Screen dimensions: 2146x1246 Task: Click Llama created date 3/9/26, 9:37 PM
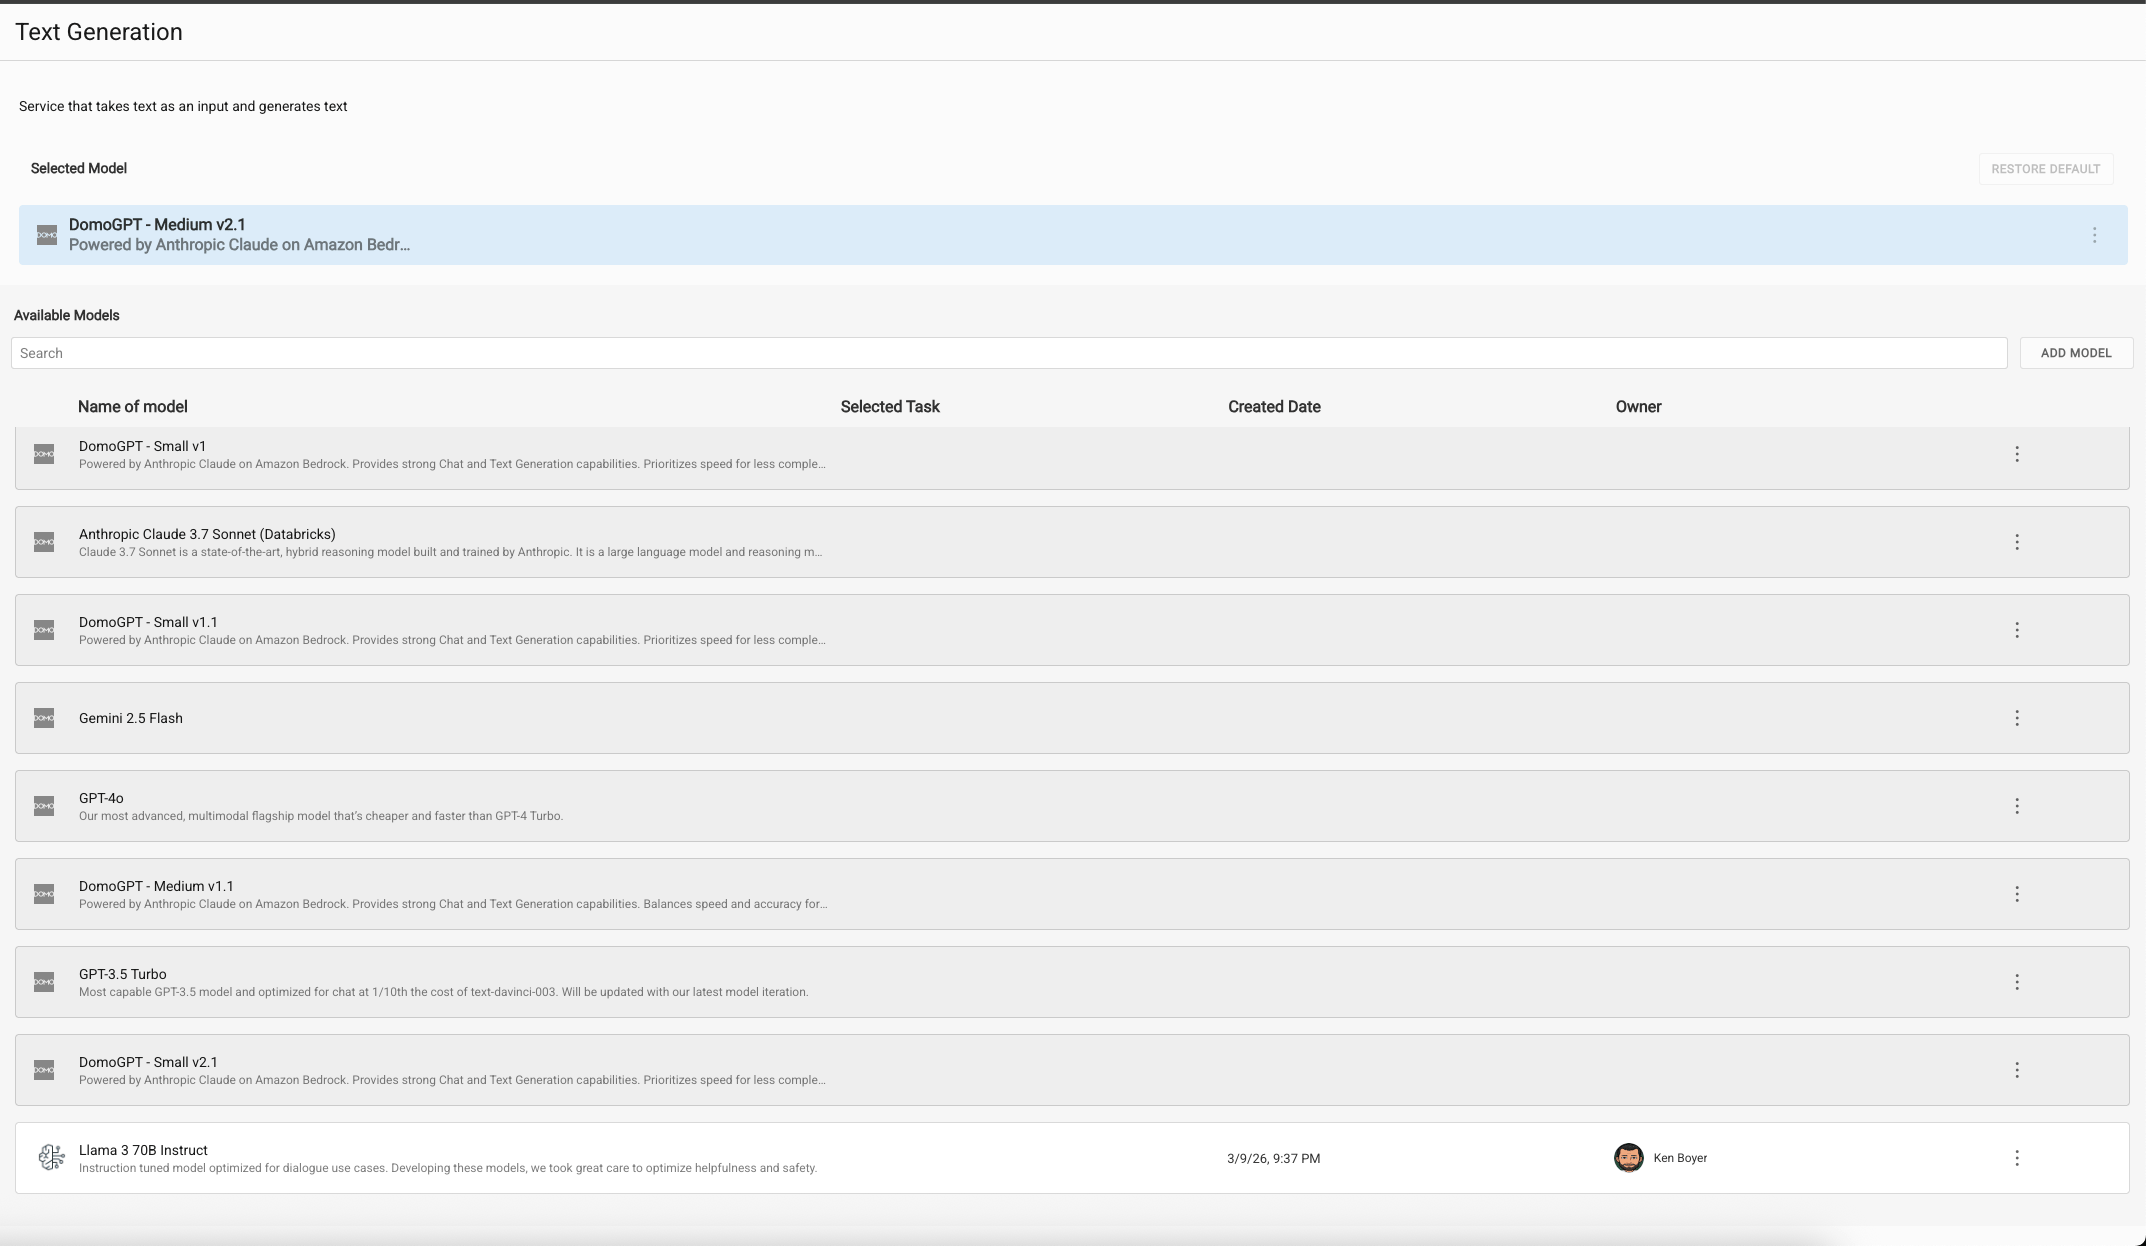[x=1273, y=1159]
